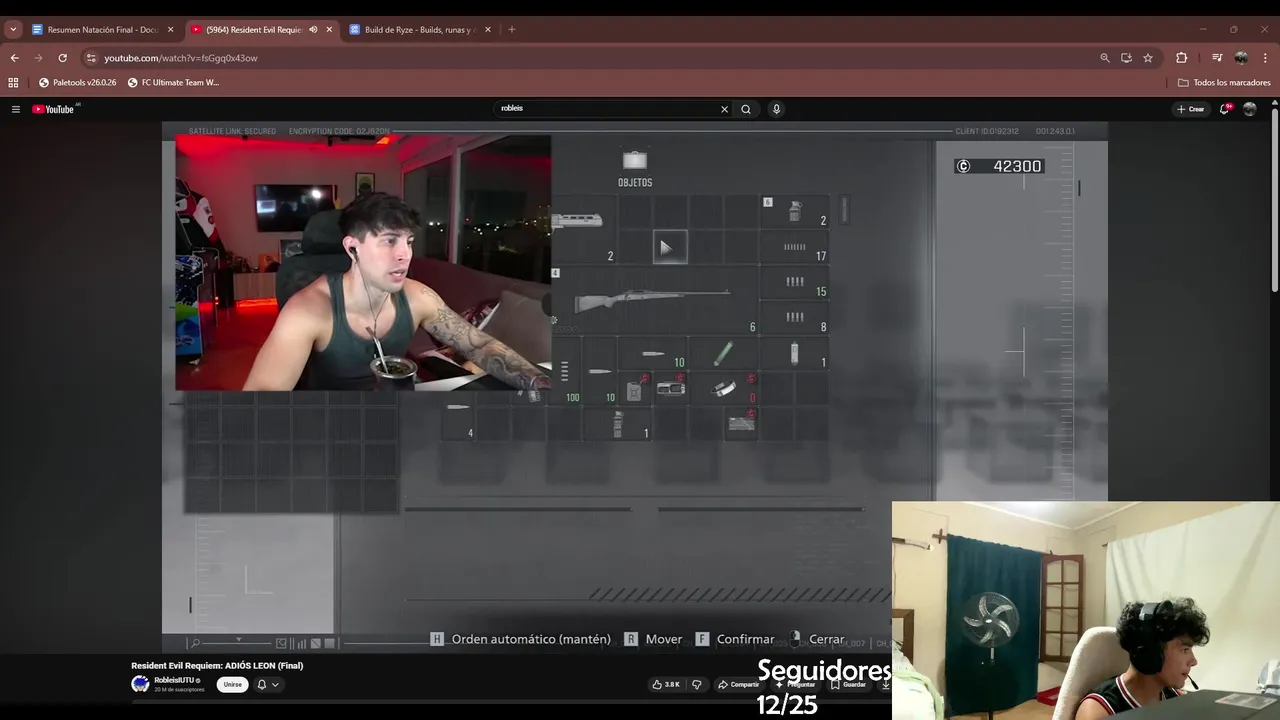
Task: Click the 'Mover' prompt
Action: (654, 639)
